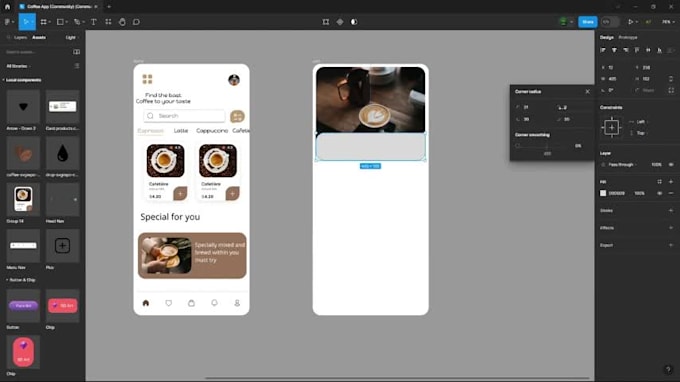Screen dimensions: 680x382
Task: Click the independent corners icon
Action: (x=671, y=90)
